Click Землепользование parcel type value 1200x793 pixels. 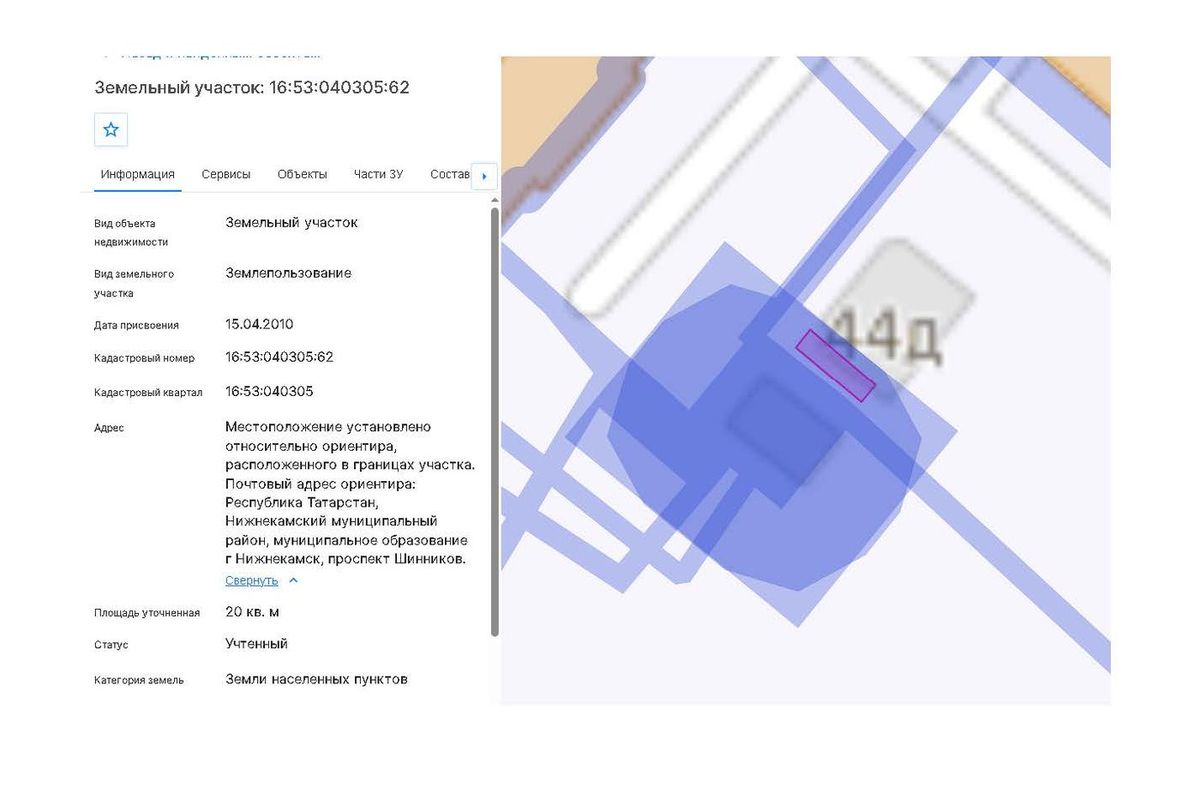pos(288,273)
